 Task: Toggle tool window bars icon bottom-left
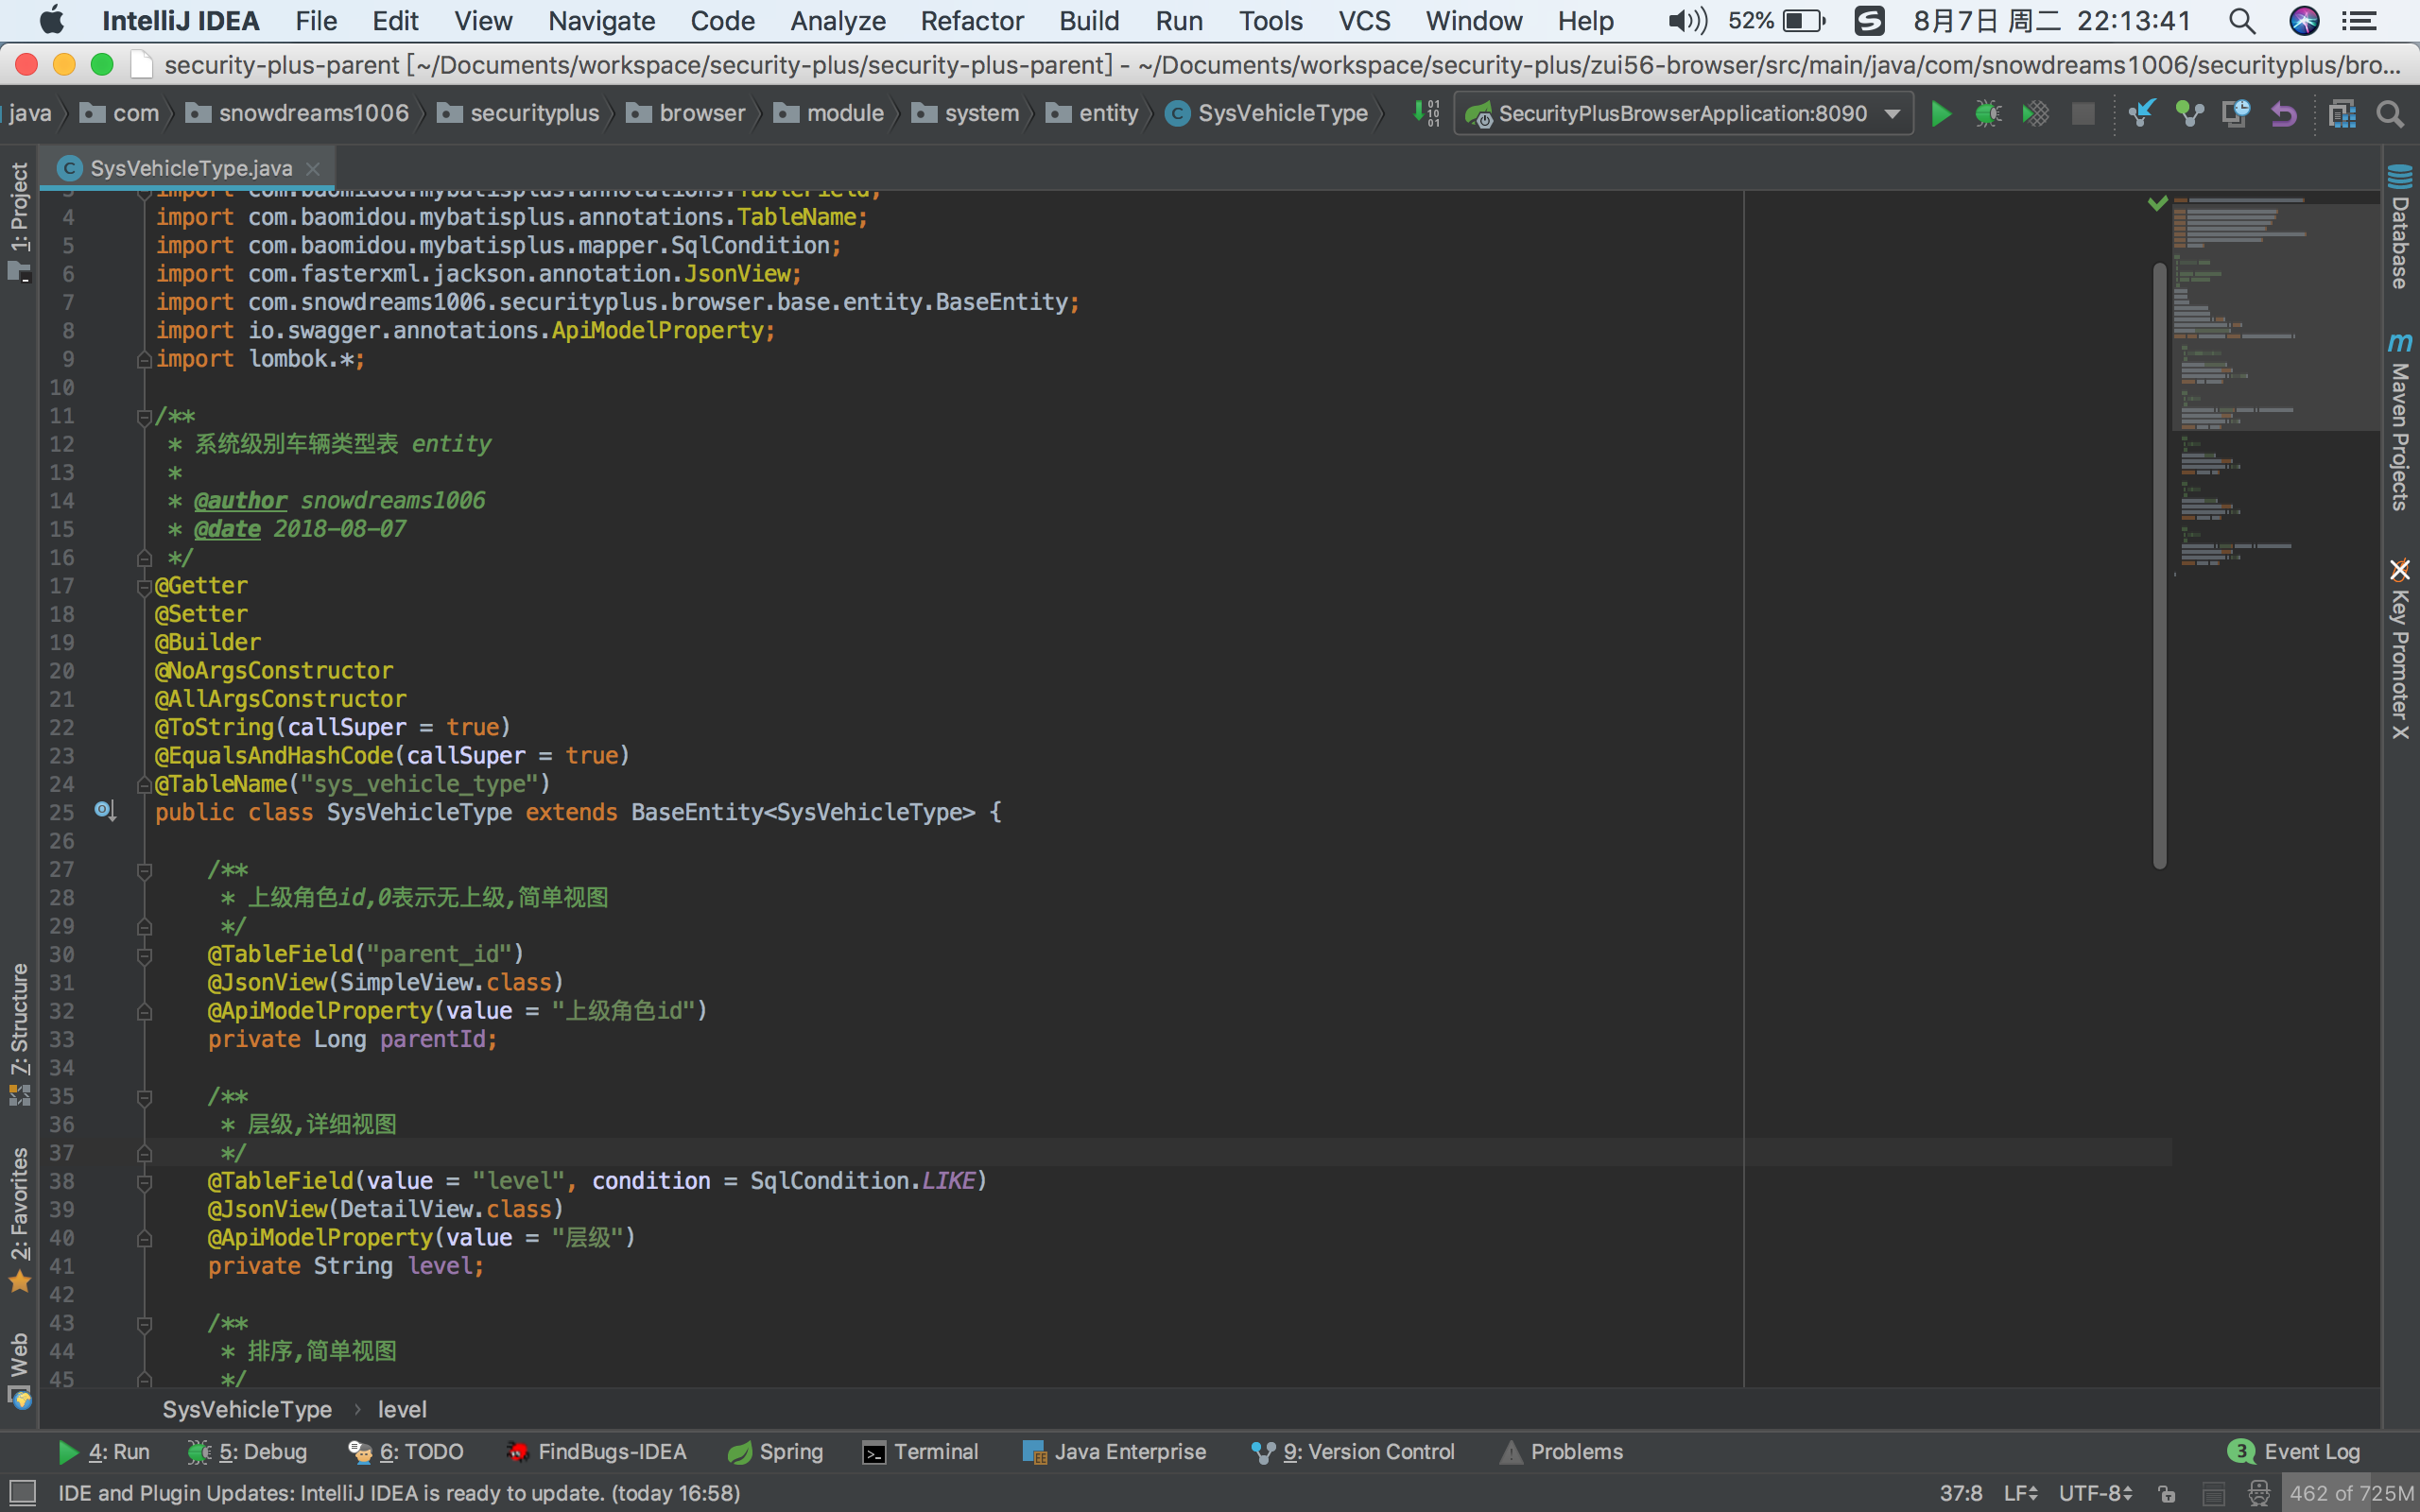click(x=21, y=1493)
